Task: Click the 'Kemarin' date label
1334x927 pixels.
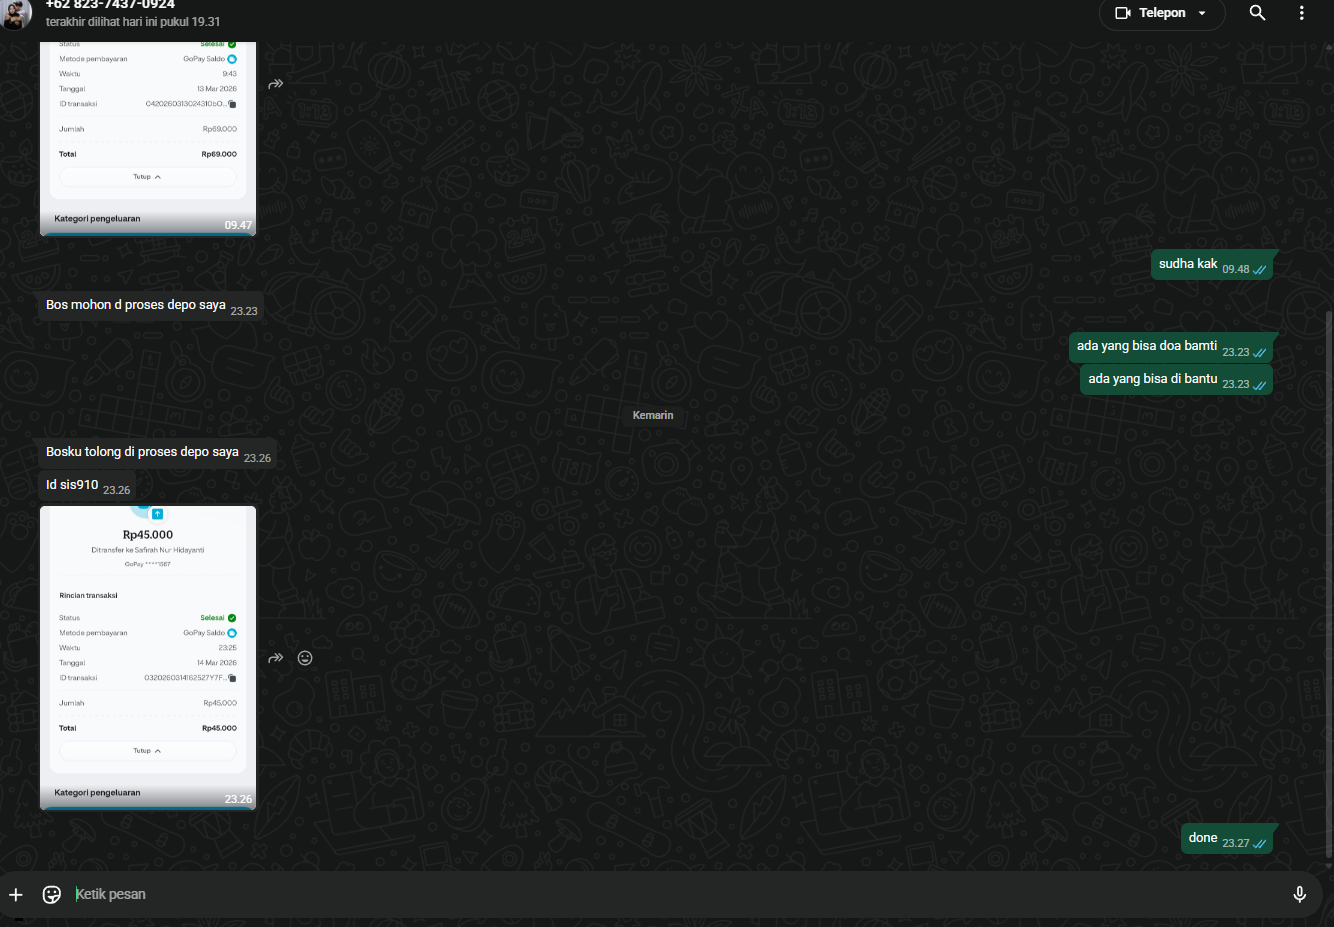Action: [653, 415]
